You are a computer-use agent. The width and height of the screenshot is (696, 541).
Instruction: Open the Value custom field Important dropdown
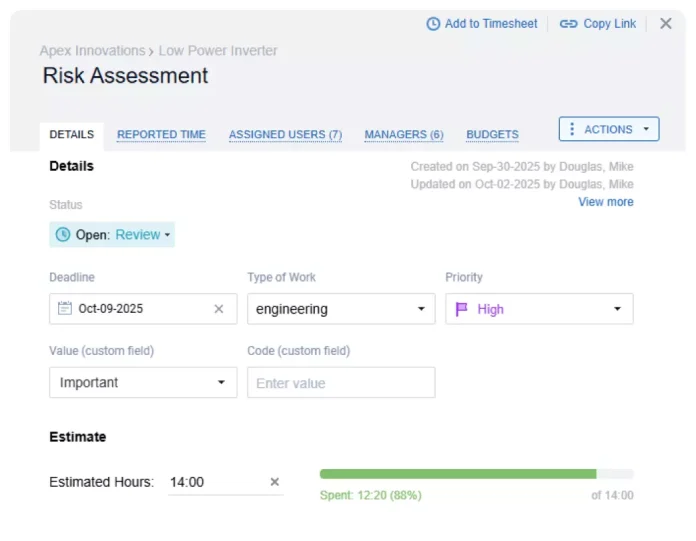(143, 382)
